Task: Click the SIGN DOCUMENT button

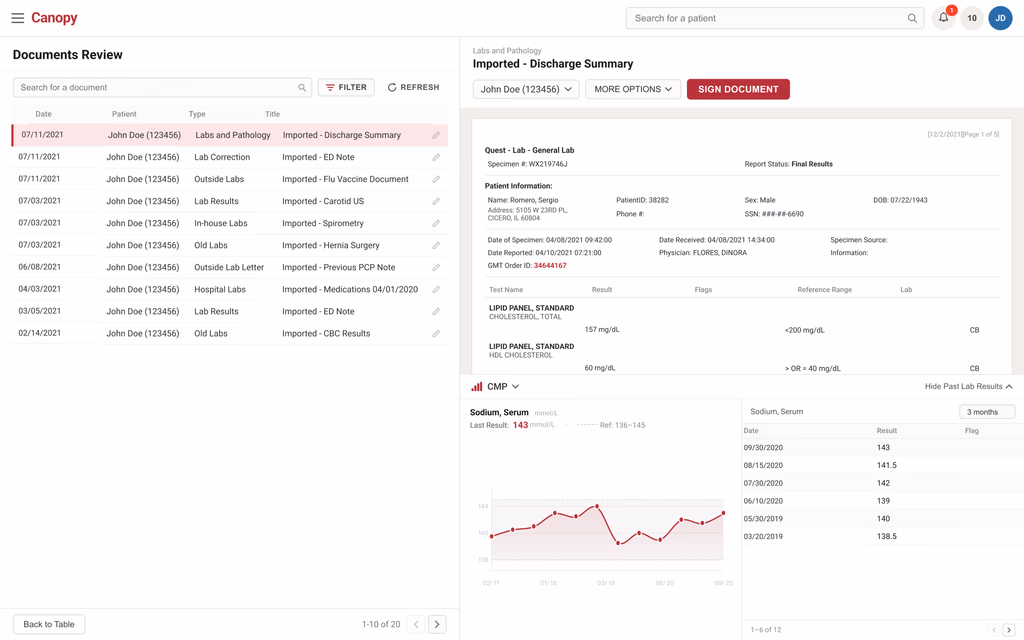Action: 738,89
